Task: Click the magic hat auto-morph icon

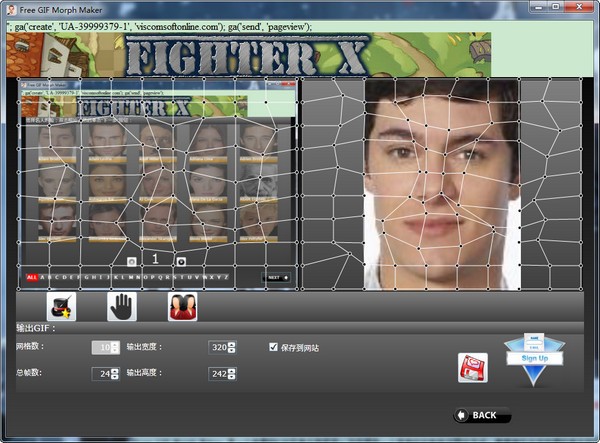Action: point(61,307)
